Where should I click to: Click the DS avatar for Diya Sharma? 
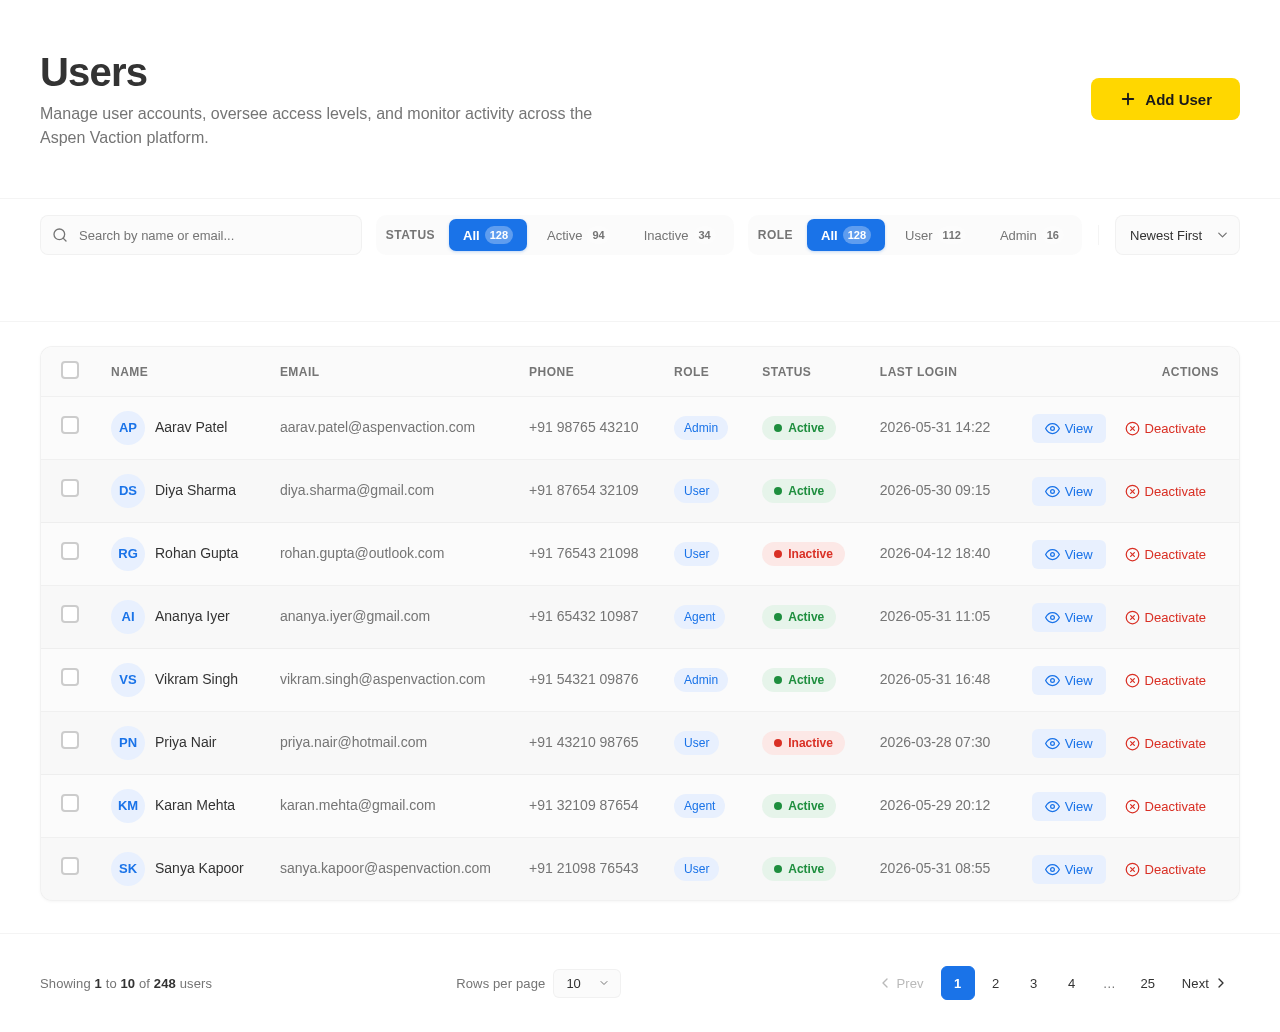tap(128, 491)
